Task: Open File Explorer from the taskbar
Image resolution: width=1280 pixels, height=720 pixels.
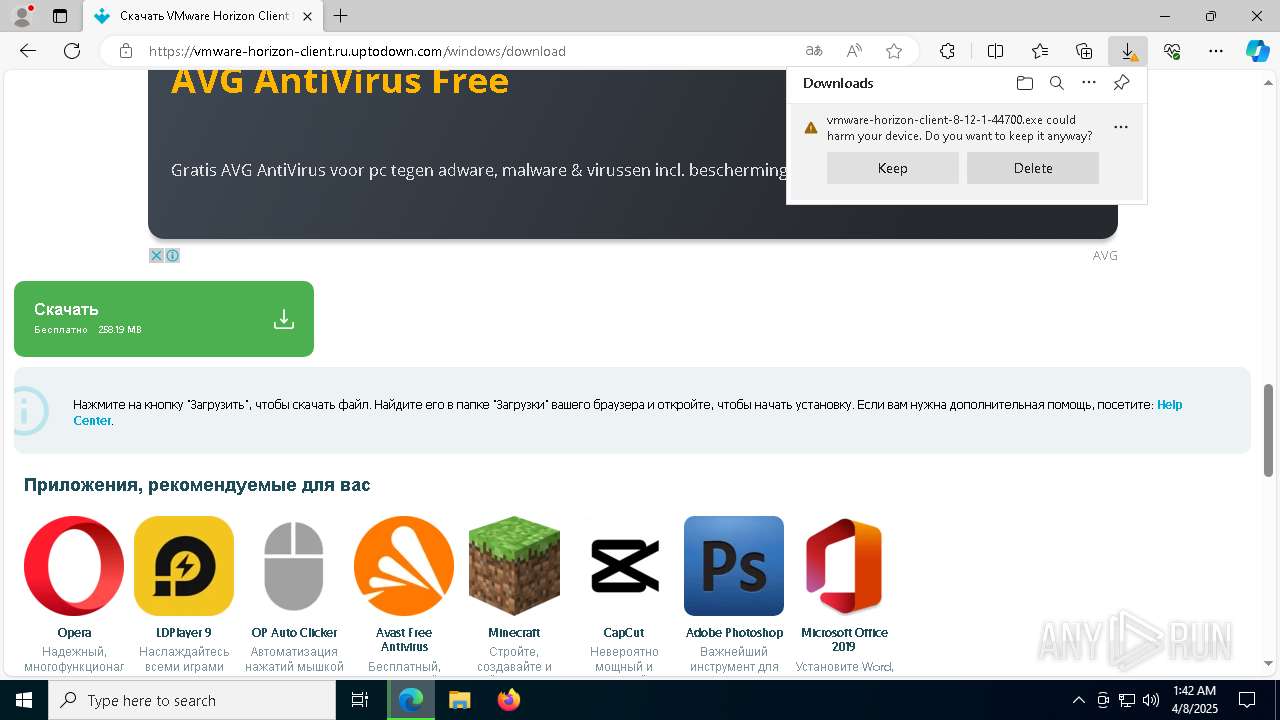Action: pyautogui.click(x=459, y=700)
